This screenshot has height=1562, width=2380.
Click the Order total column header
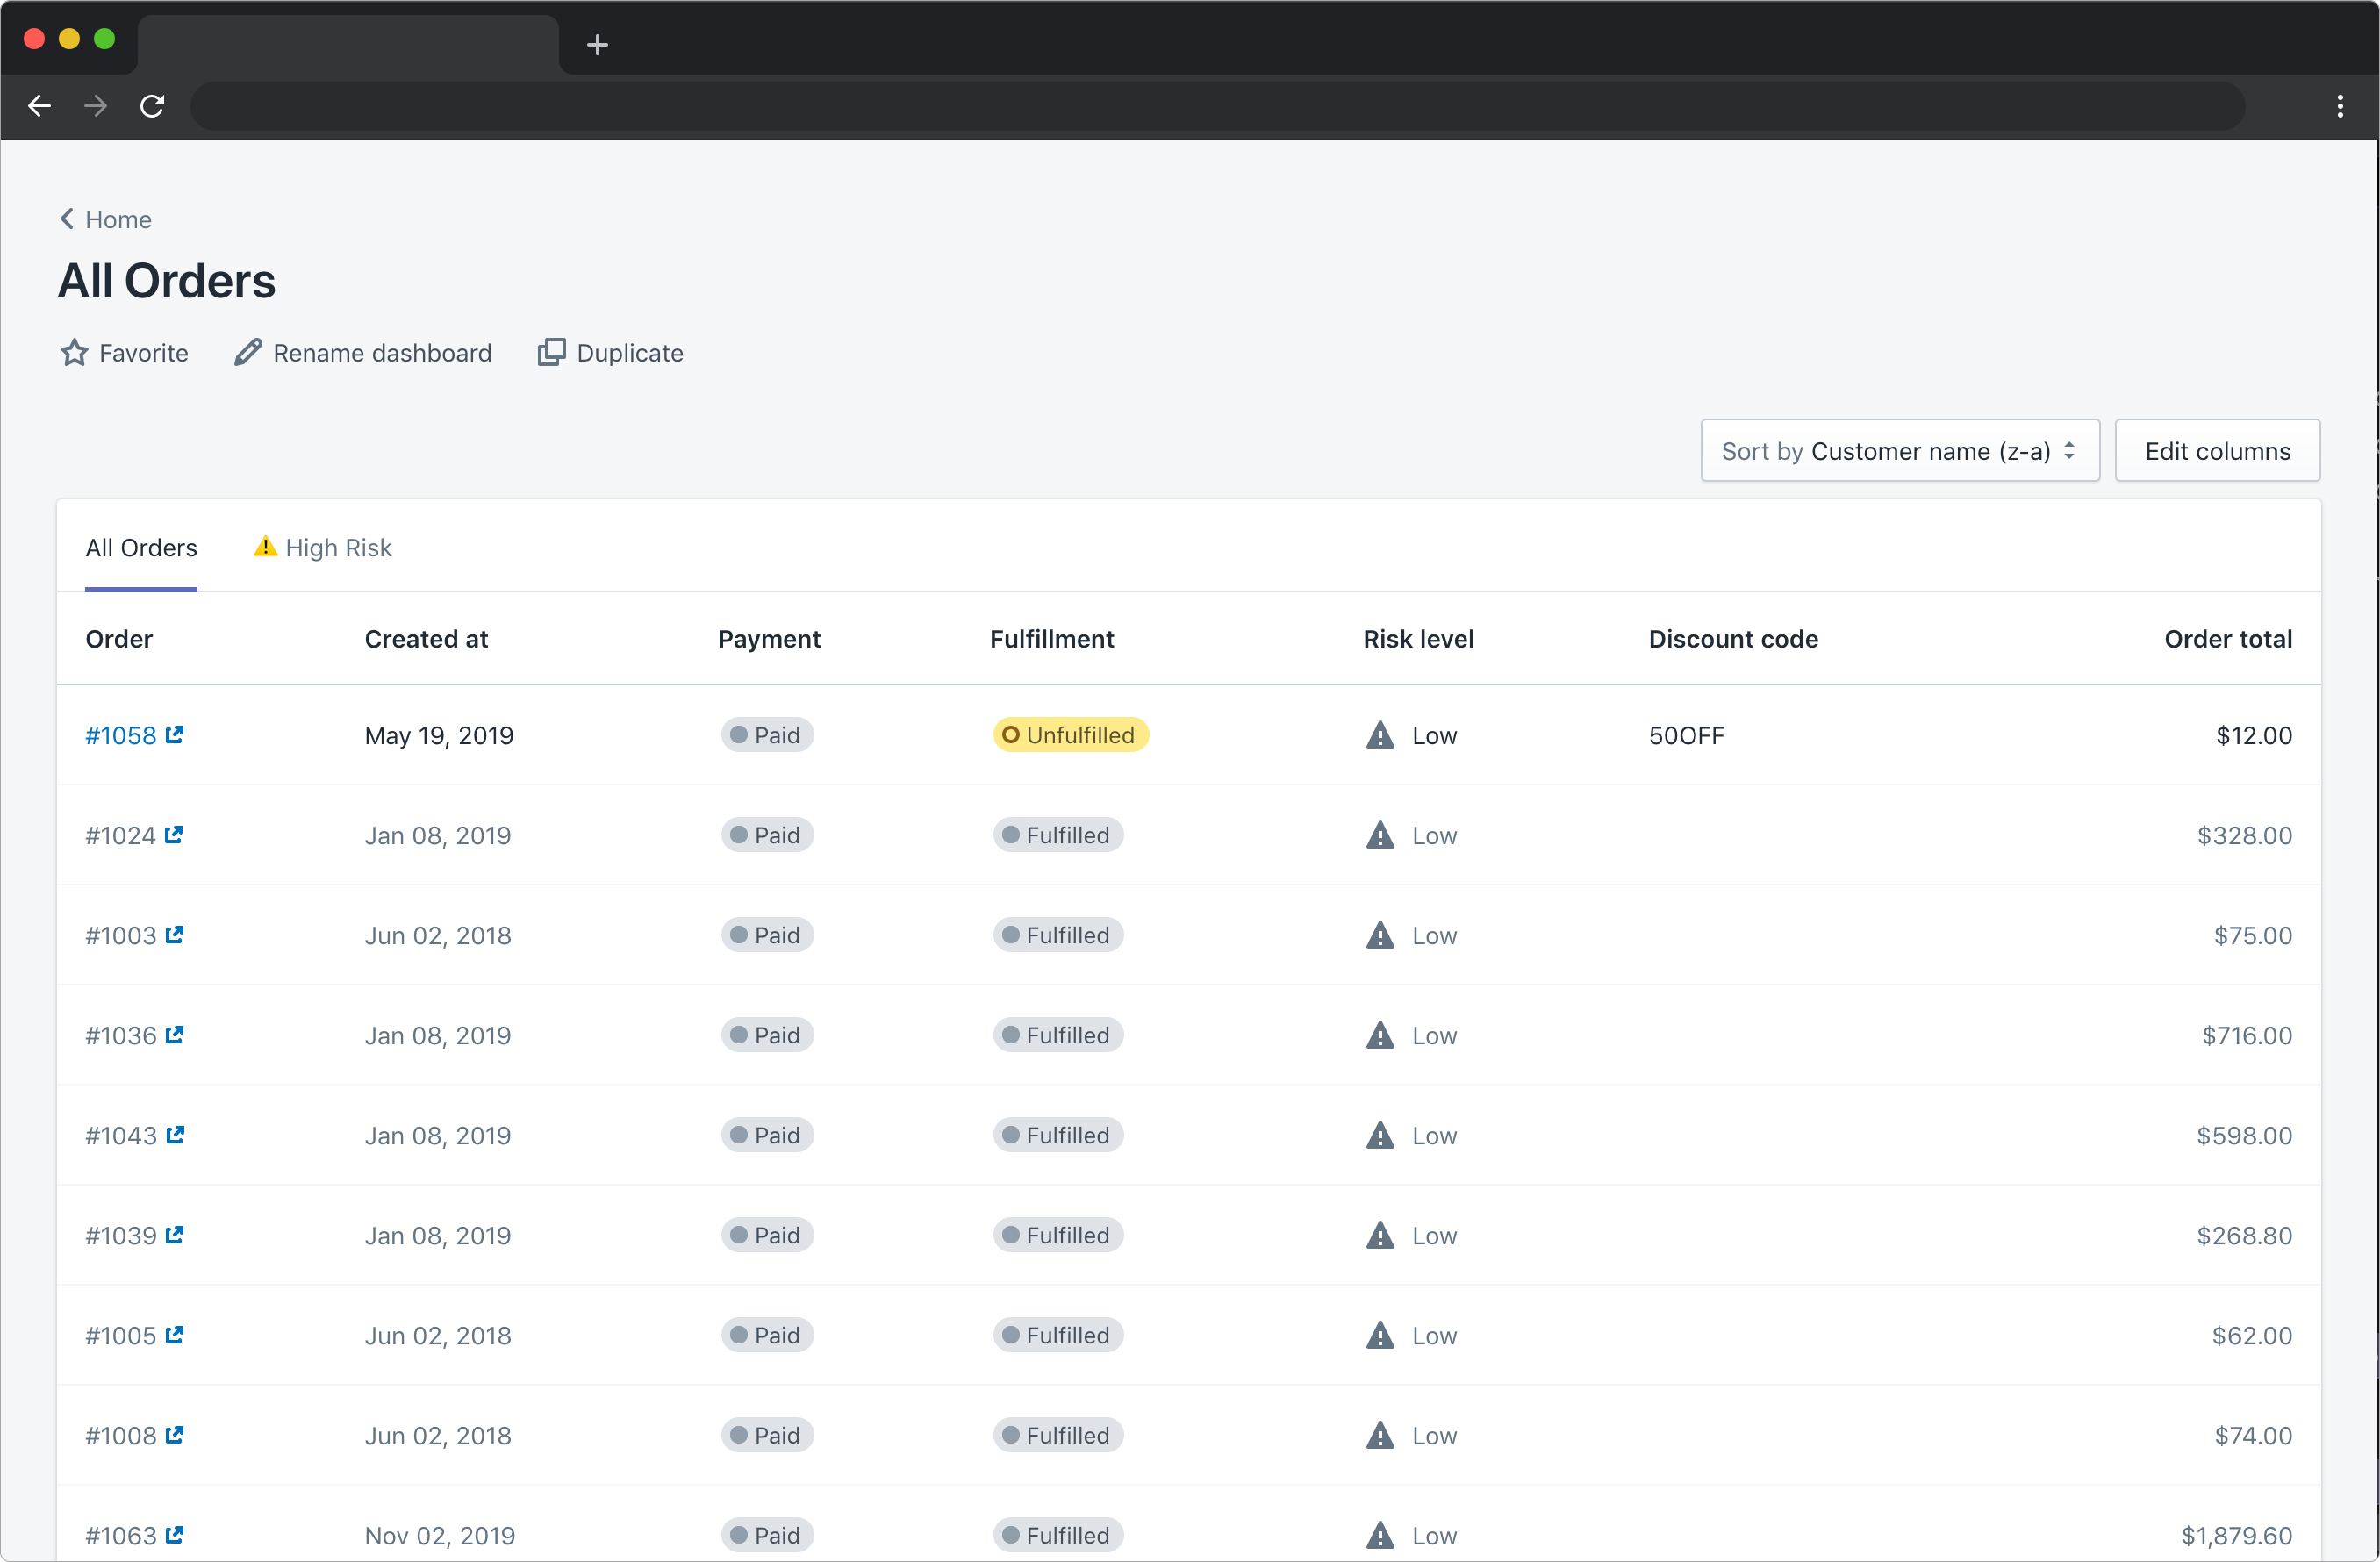[x=2228, y=639]
